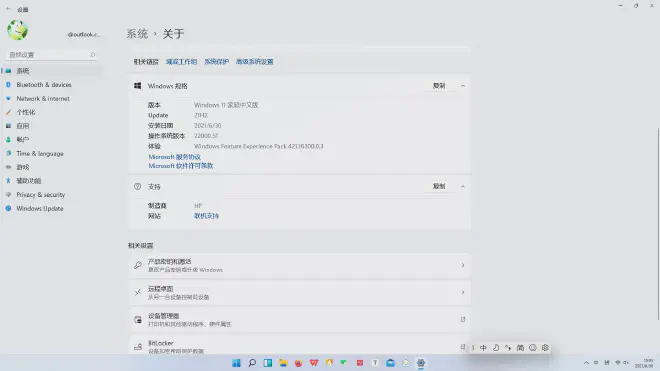This screenshot has width=660, height=371.
Task: Show hidden system tray icons chevron
Action: click(x=586, y=363)
